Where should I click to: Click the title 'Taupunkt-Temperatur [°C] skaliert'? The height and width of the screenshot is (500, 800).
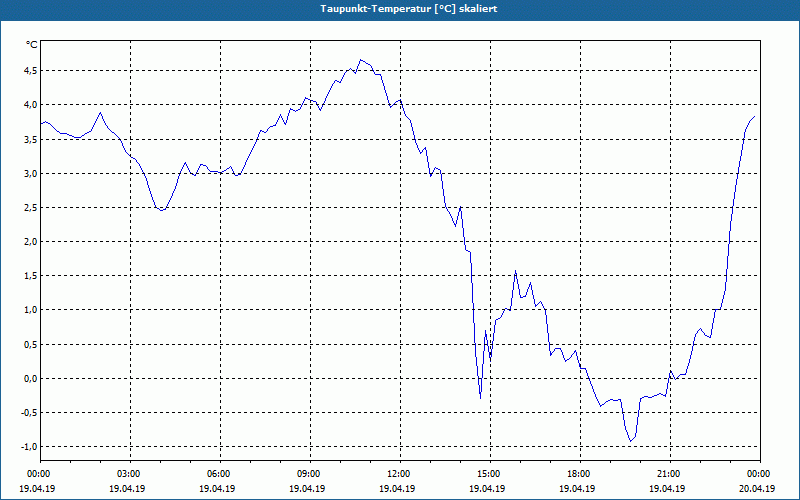click(409, 9)
